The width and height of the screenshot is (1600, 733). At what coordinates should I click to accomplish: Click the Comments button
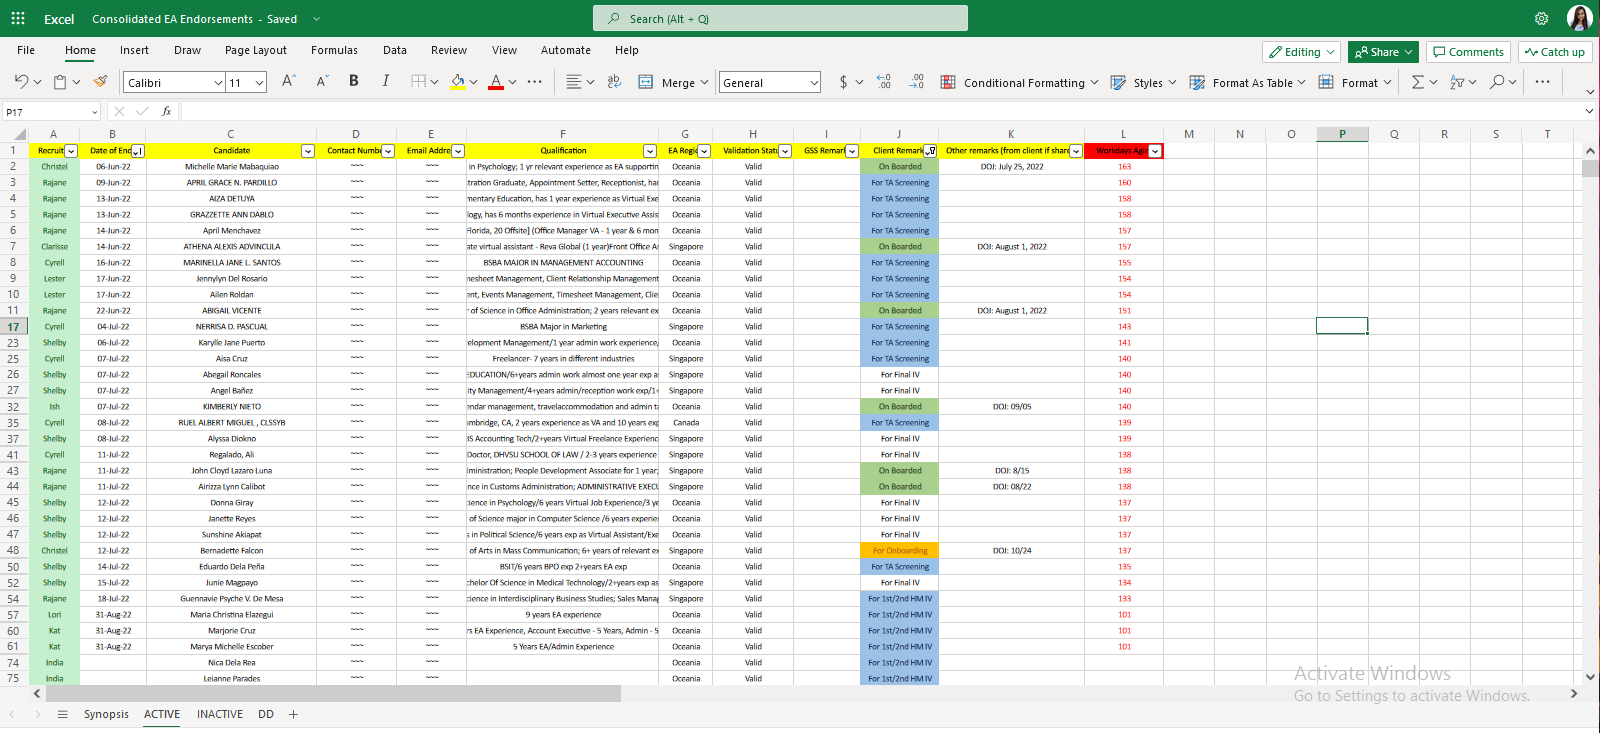[x=1467, y=52]
